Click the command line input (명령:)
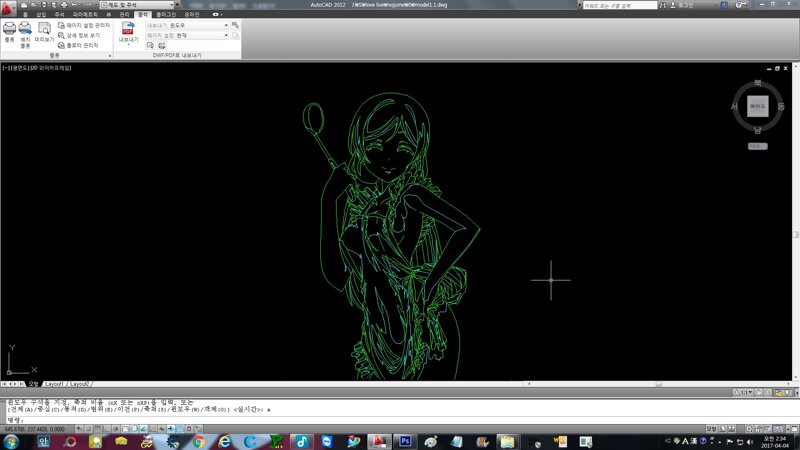The width and height of the screenshot is (800, 450). click(x=398, y=420)
